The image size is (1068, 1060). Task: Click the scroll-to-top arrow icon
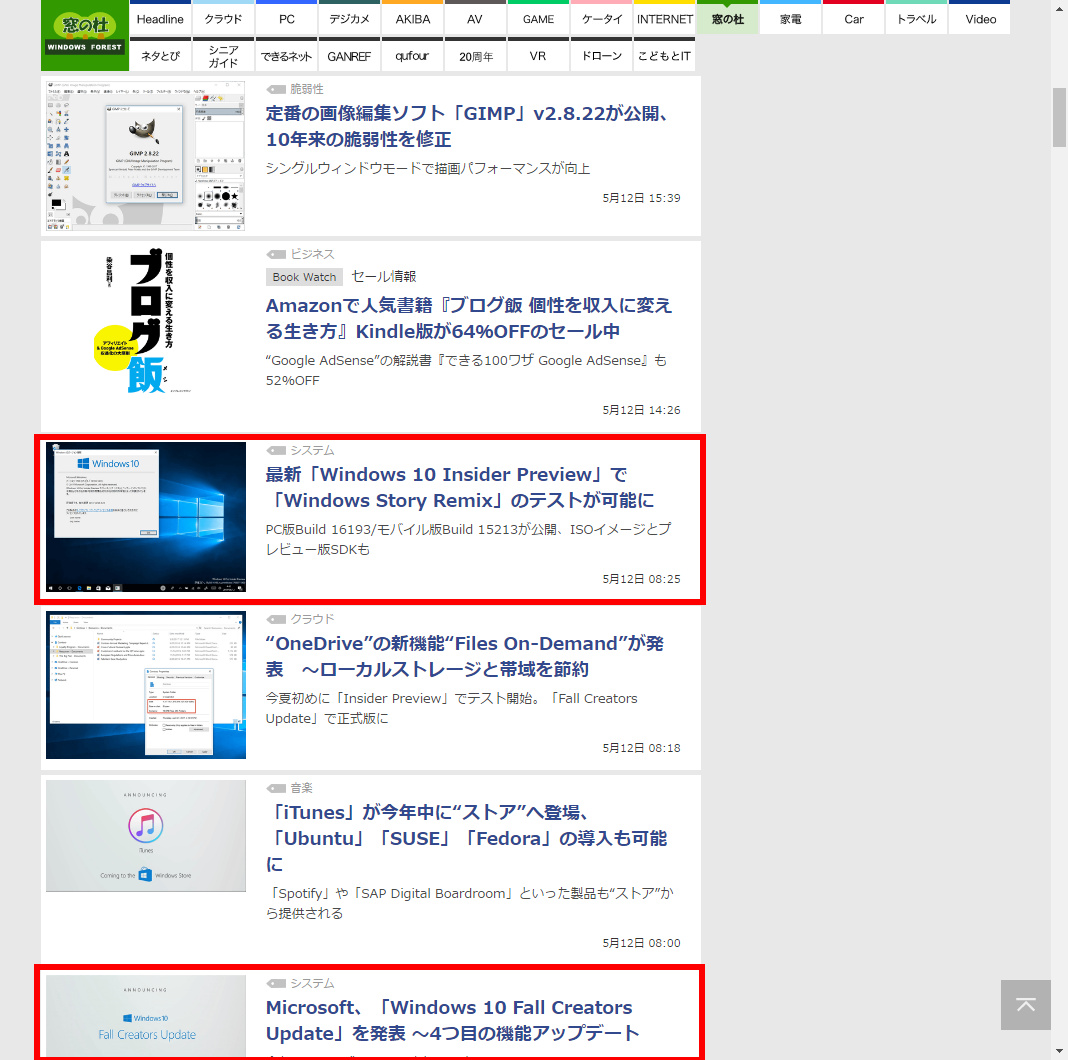coord(1025,1005)
